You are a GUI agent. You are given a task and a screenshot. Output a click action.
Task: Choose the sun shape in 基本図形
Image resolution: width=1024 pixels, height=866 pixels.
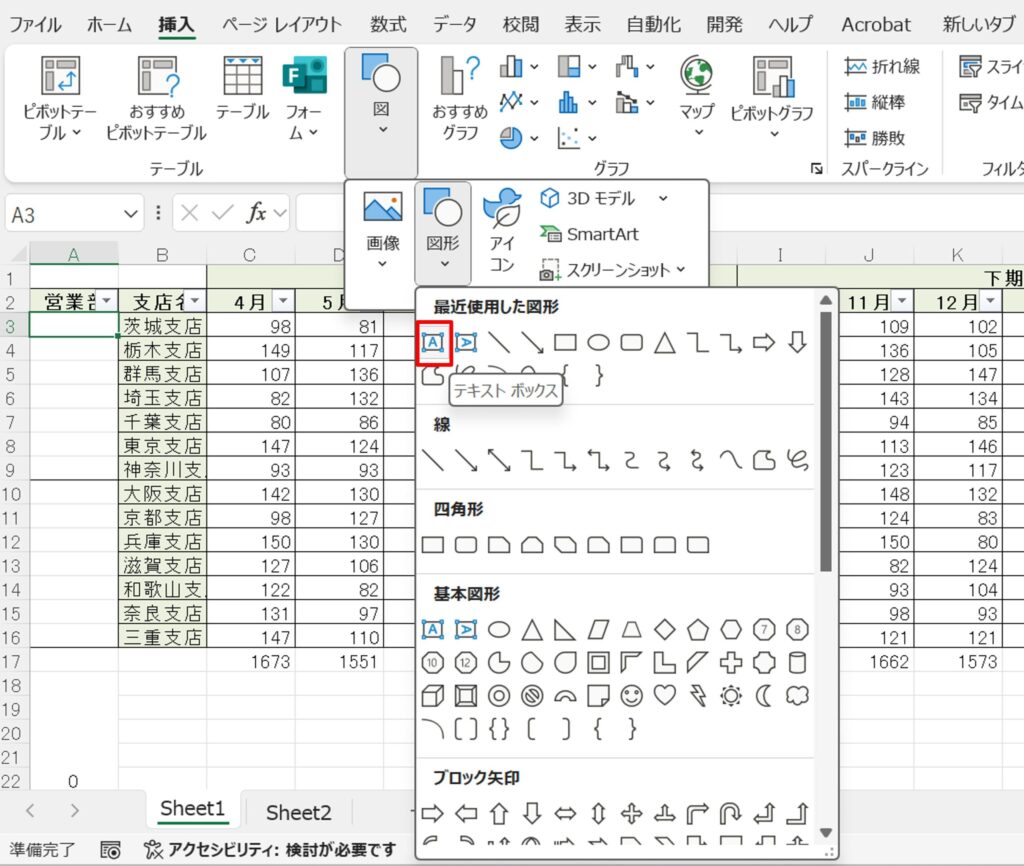(731, 696)
